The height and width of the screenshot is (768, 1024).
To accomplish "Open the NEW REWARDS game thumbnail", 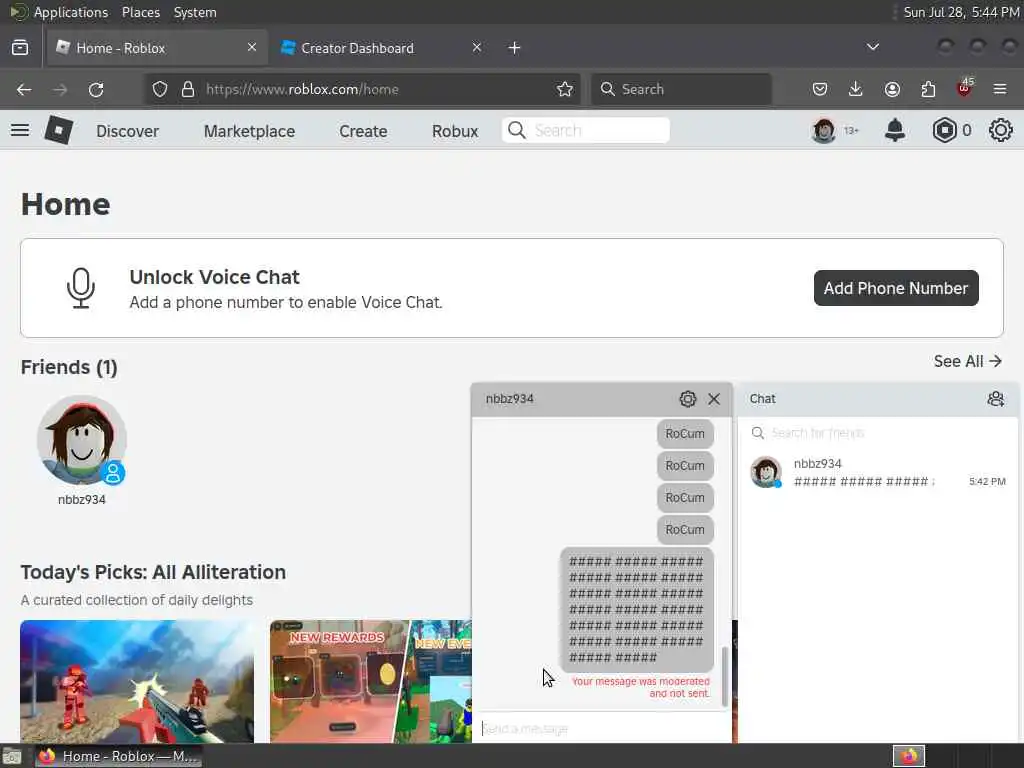I will [370, 681].
